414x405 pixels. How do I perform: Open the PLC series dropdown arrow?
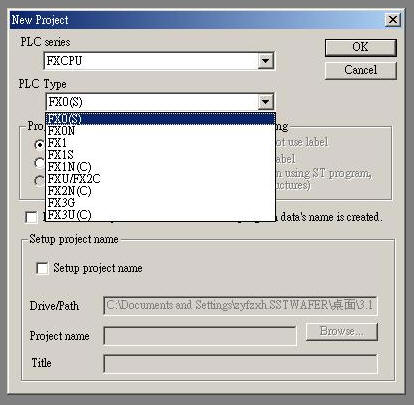click(265, 61)
